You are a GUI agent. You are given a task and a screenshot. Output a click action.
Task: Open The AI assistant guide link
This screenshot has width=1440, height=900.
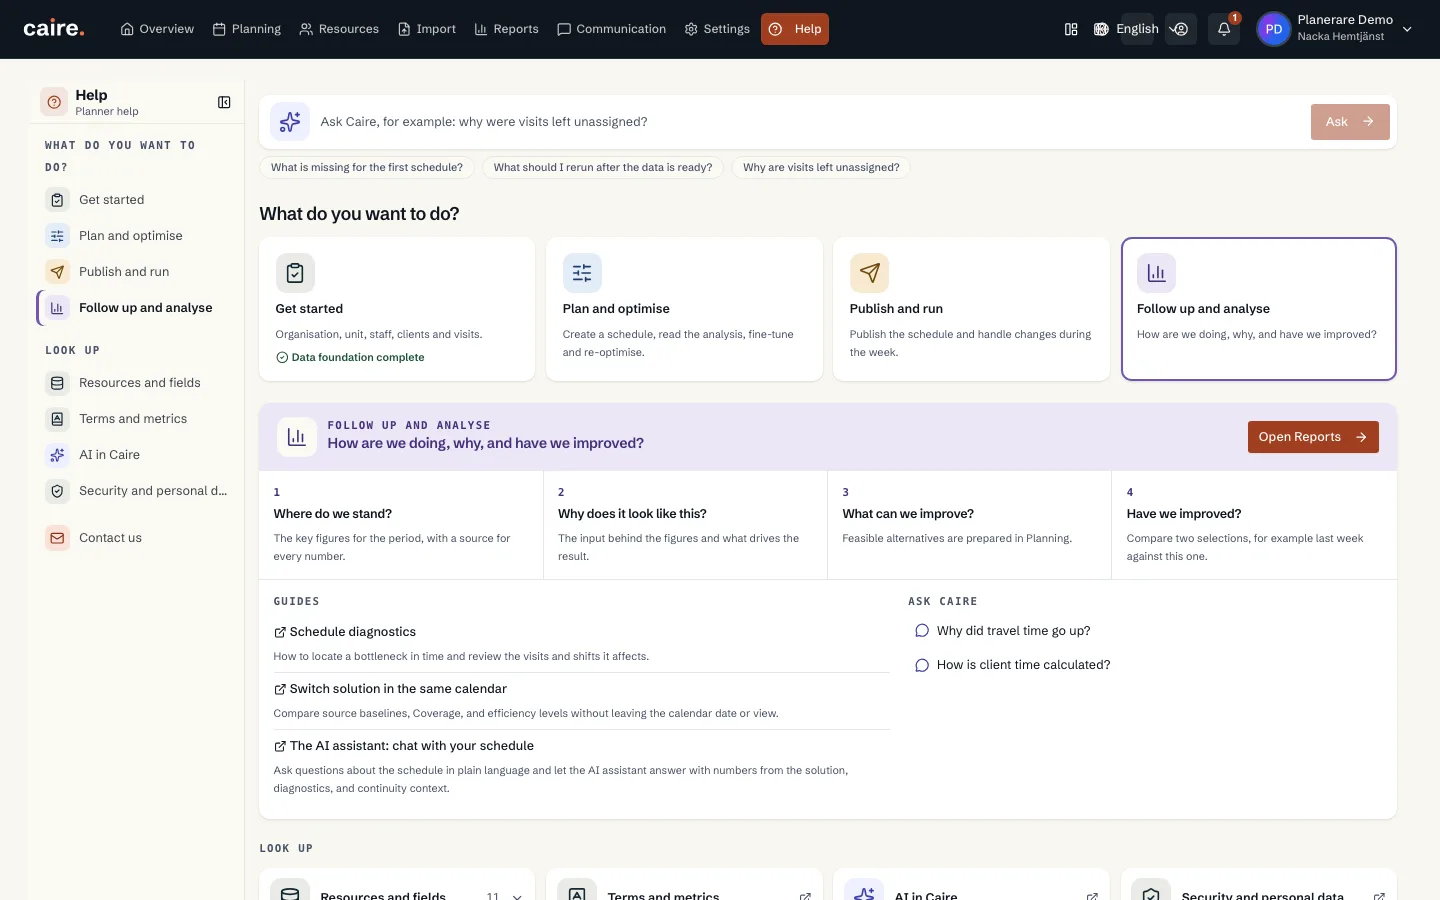[404, 746]
